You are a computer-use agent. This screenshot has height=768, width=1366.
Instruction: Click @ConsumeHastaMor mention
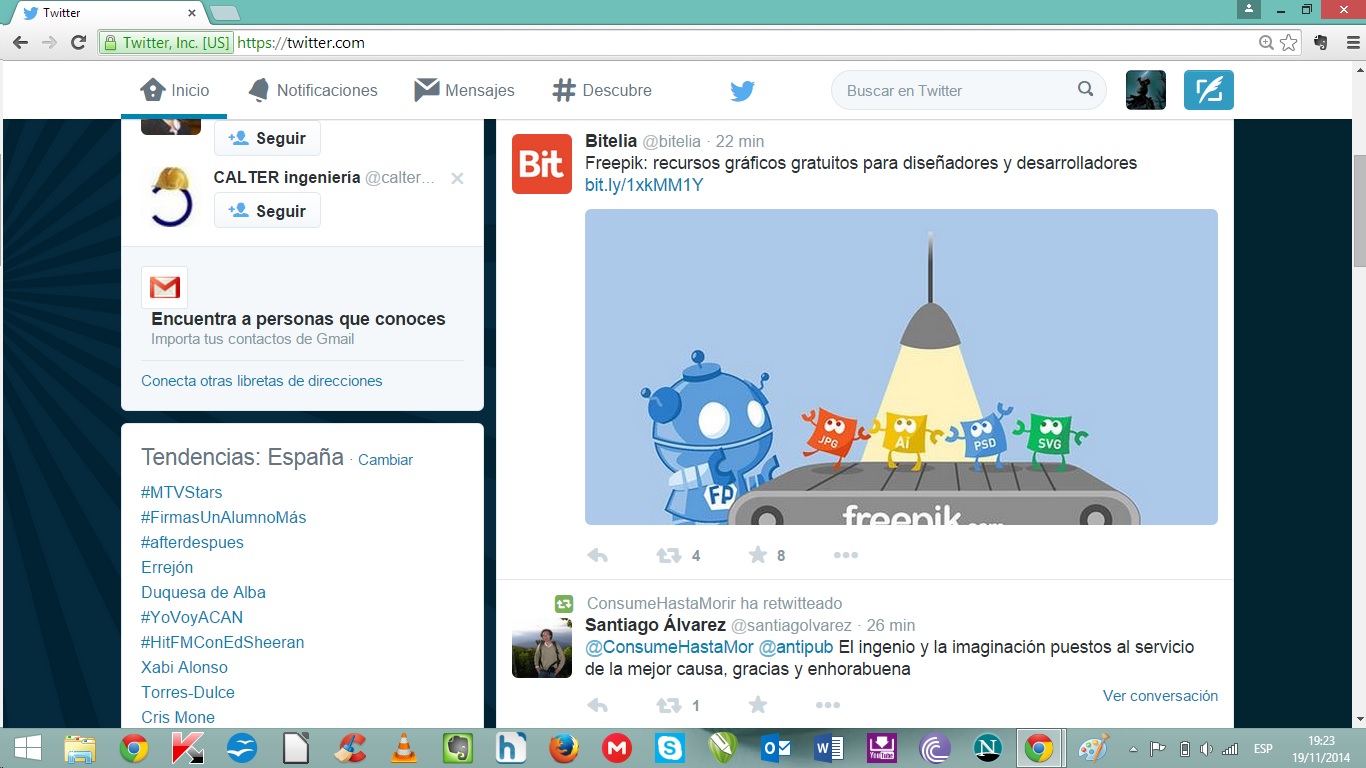669,647
